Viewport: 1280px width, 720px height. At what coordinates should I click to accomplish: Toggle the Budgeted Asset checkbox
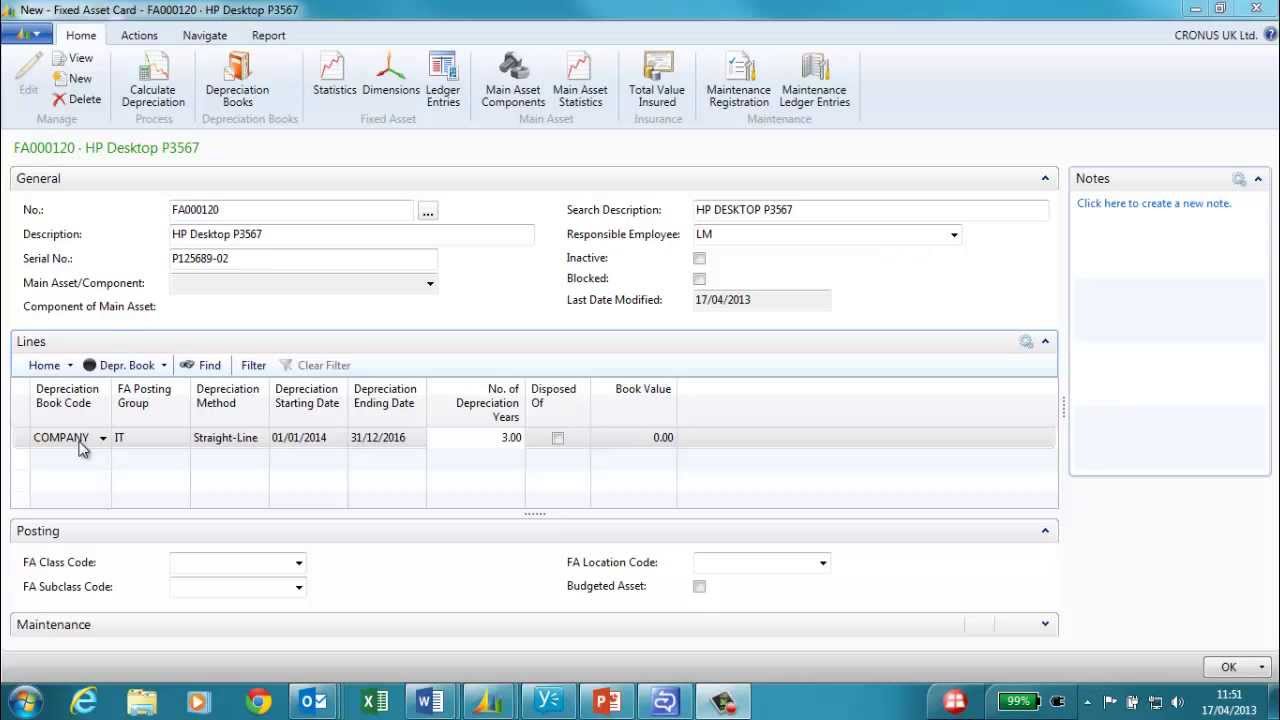(x=699, y=587)
